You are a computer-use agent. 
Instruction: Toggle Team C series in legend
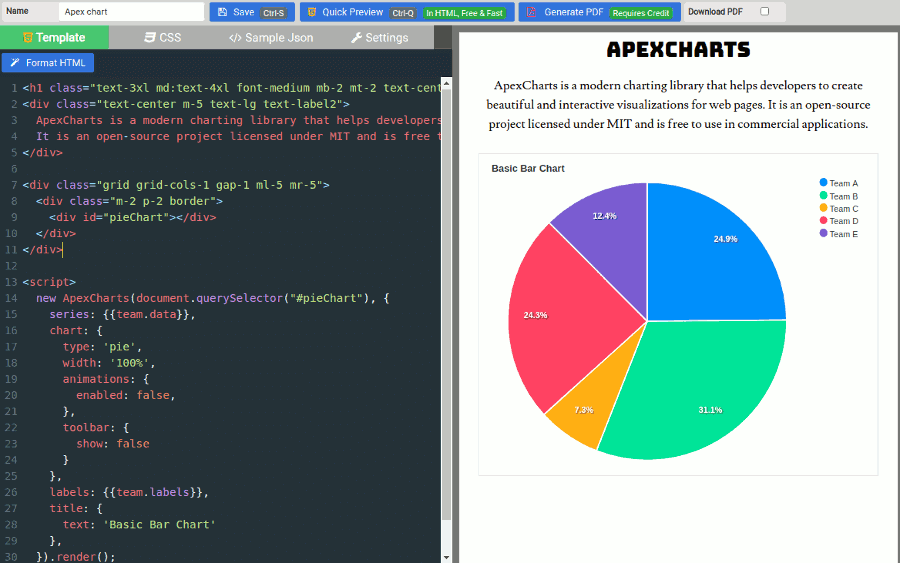pos(839,208)
